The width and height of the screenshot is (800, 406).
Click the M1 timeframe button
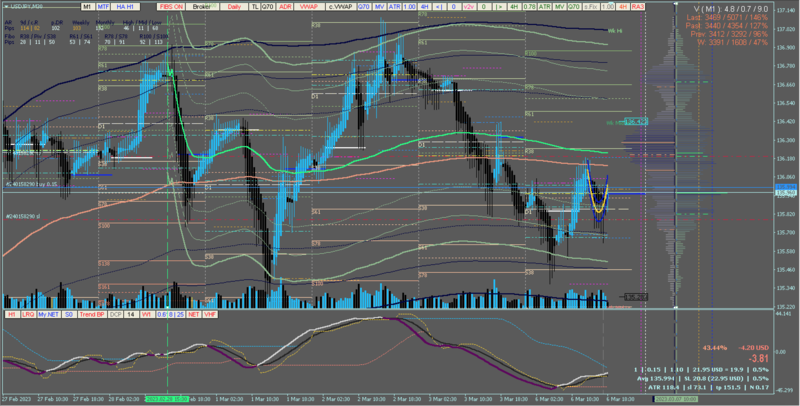pyautogui.click(x=87, y=7)
